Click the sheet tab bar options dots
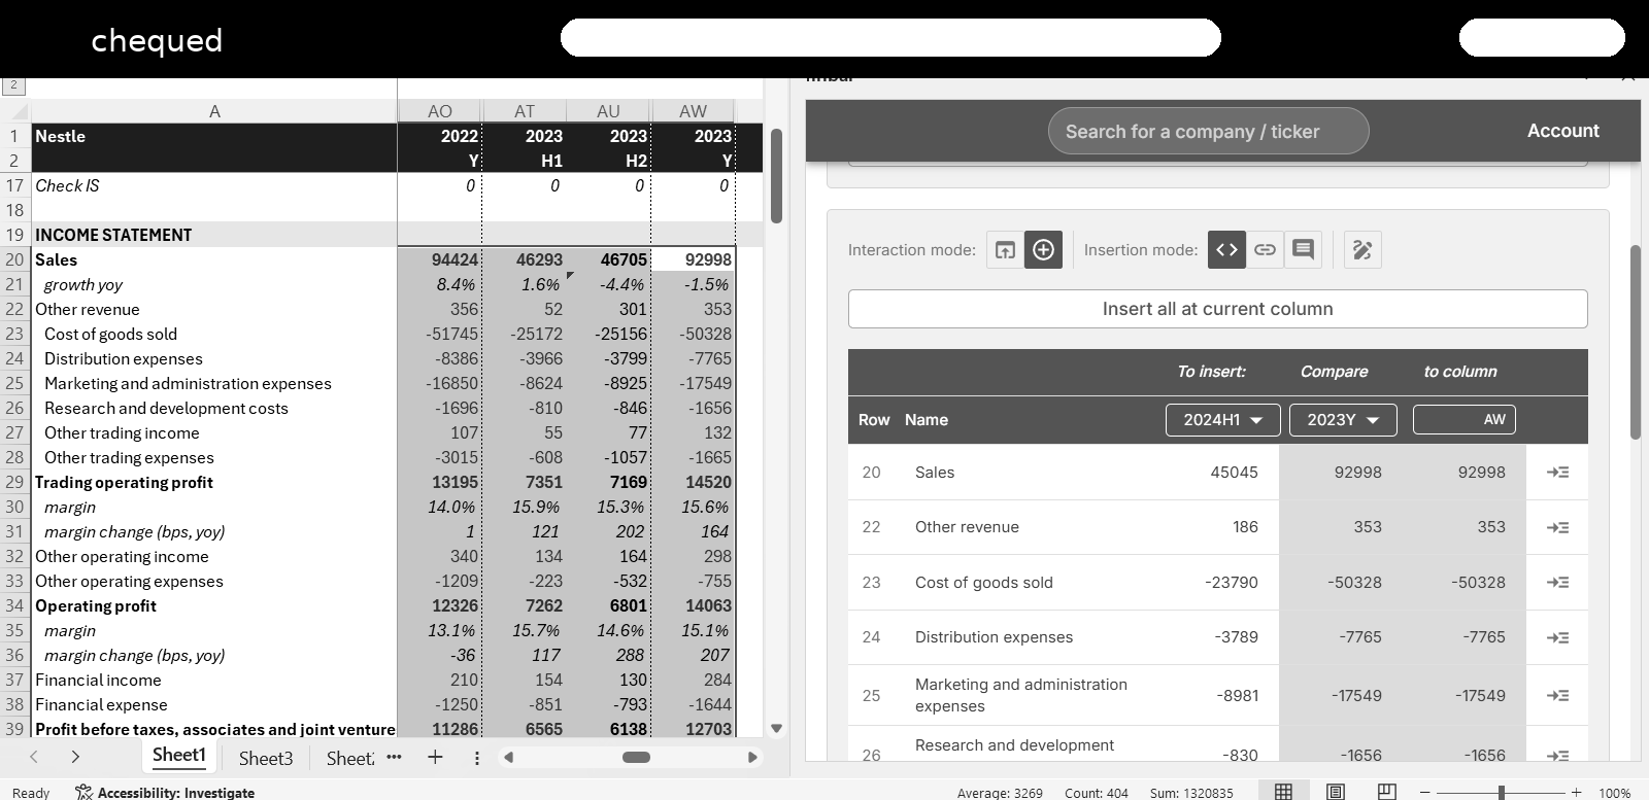Viewport: 1650px width, 800px height. 477,758
